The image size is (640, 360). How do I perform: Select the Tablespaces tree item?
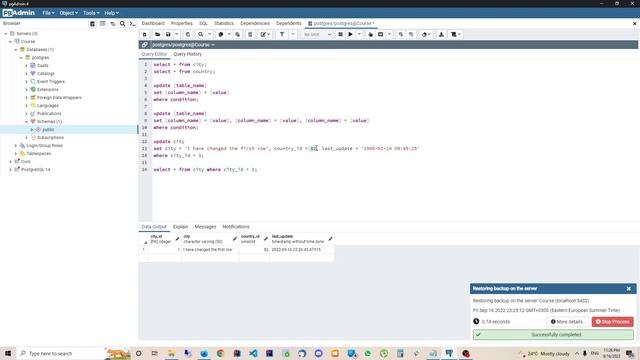tap(39, 153)
